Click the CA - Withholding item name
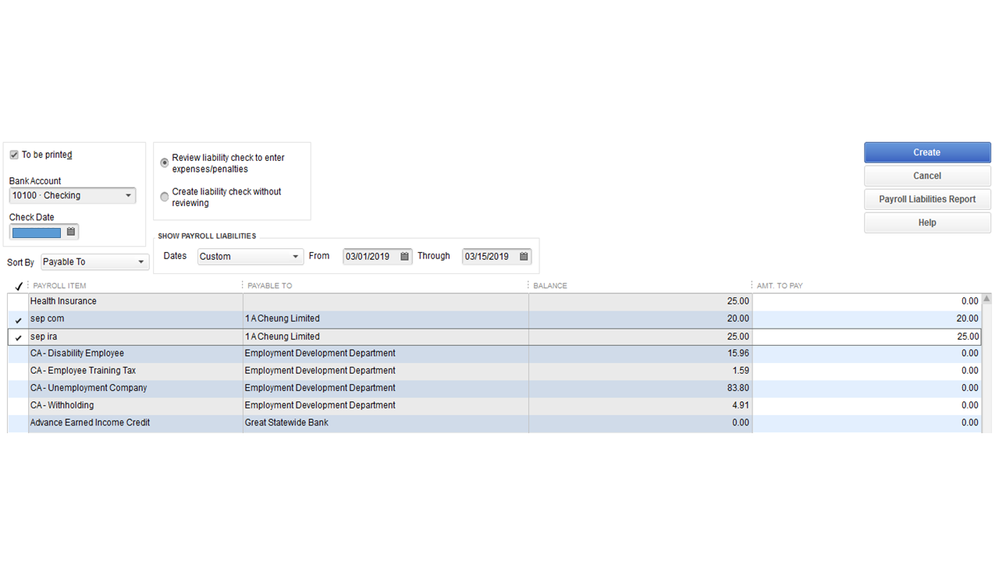The width and height of the screenshot is (999, 562). coord(62,405)
